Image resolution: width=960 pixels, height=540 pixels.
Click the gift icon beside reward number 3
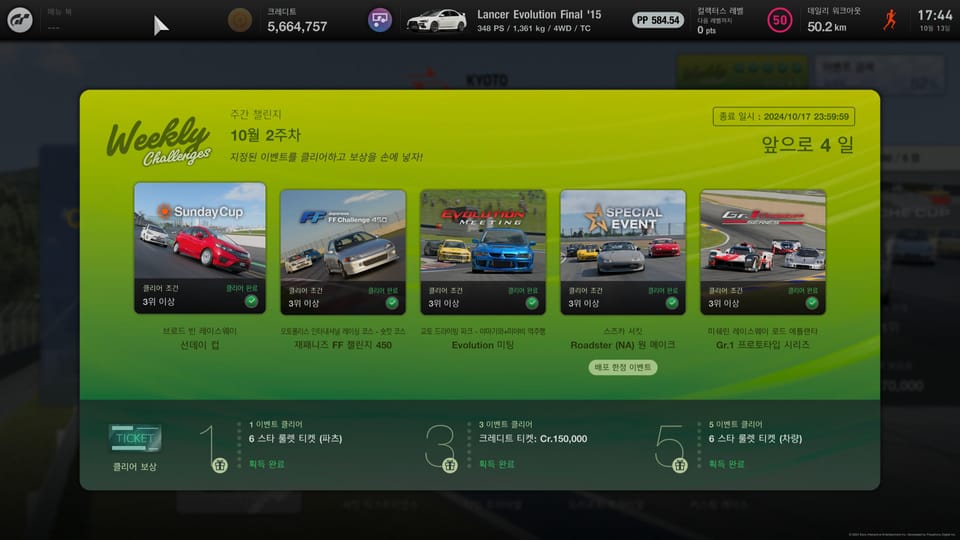(x=450, y=465)
